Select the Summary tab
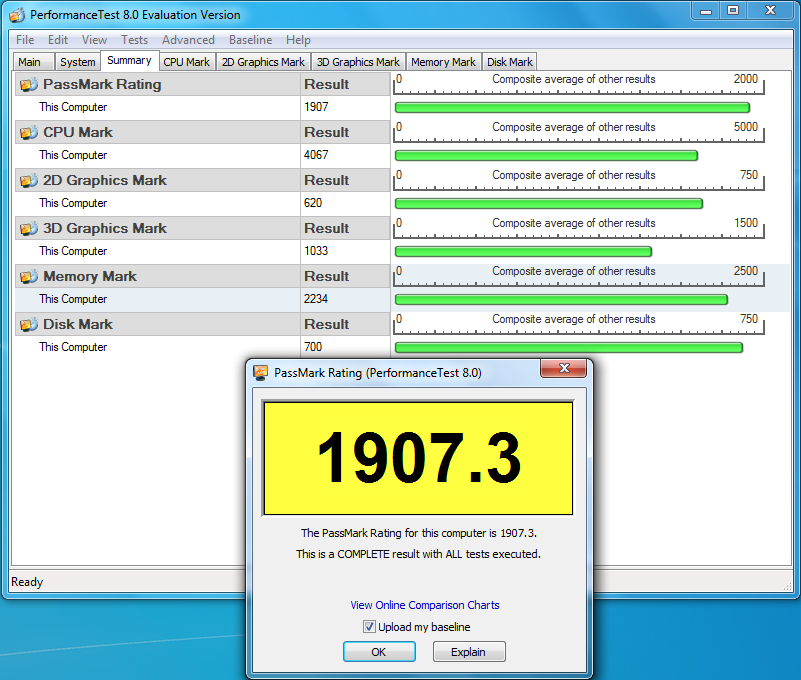The width and height of the screenshot is (801, 680). [x=130, y=60]
